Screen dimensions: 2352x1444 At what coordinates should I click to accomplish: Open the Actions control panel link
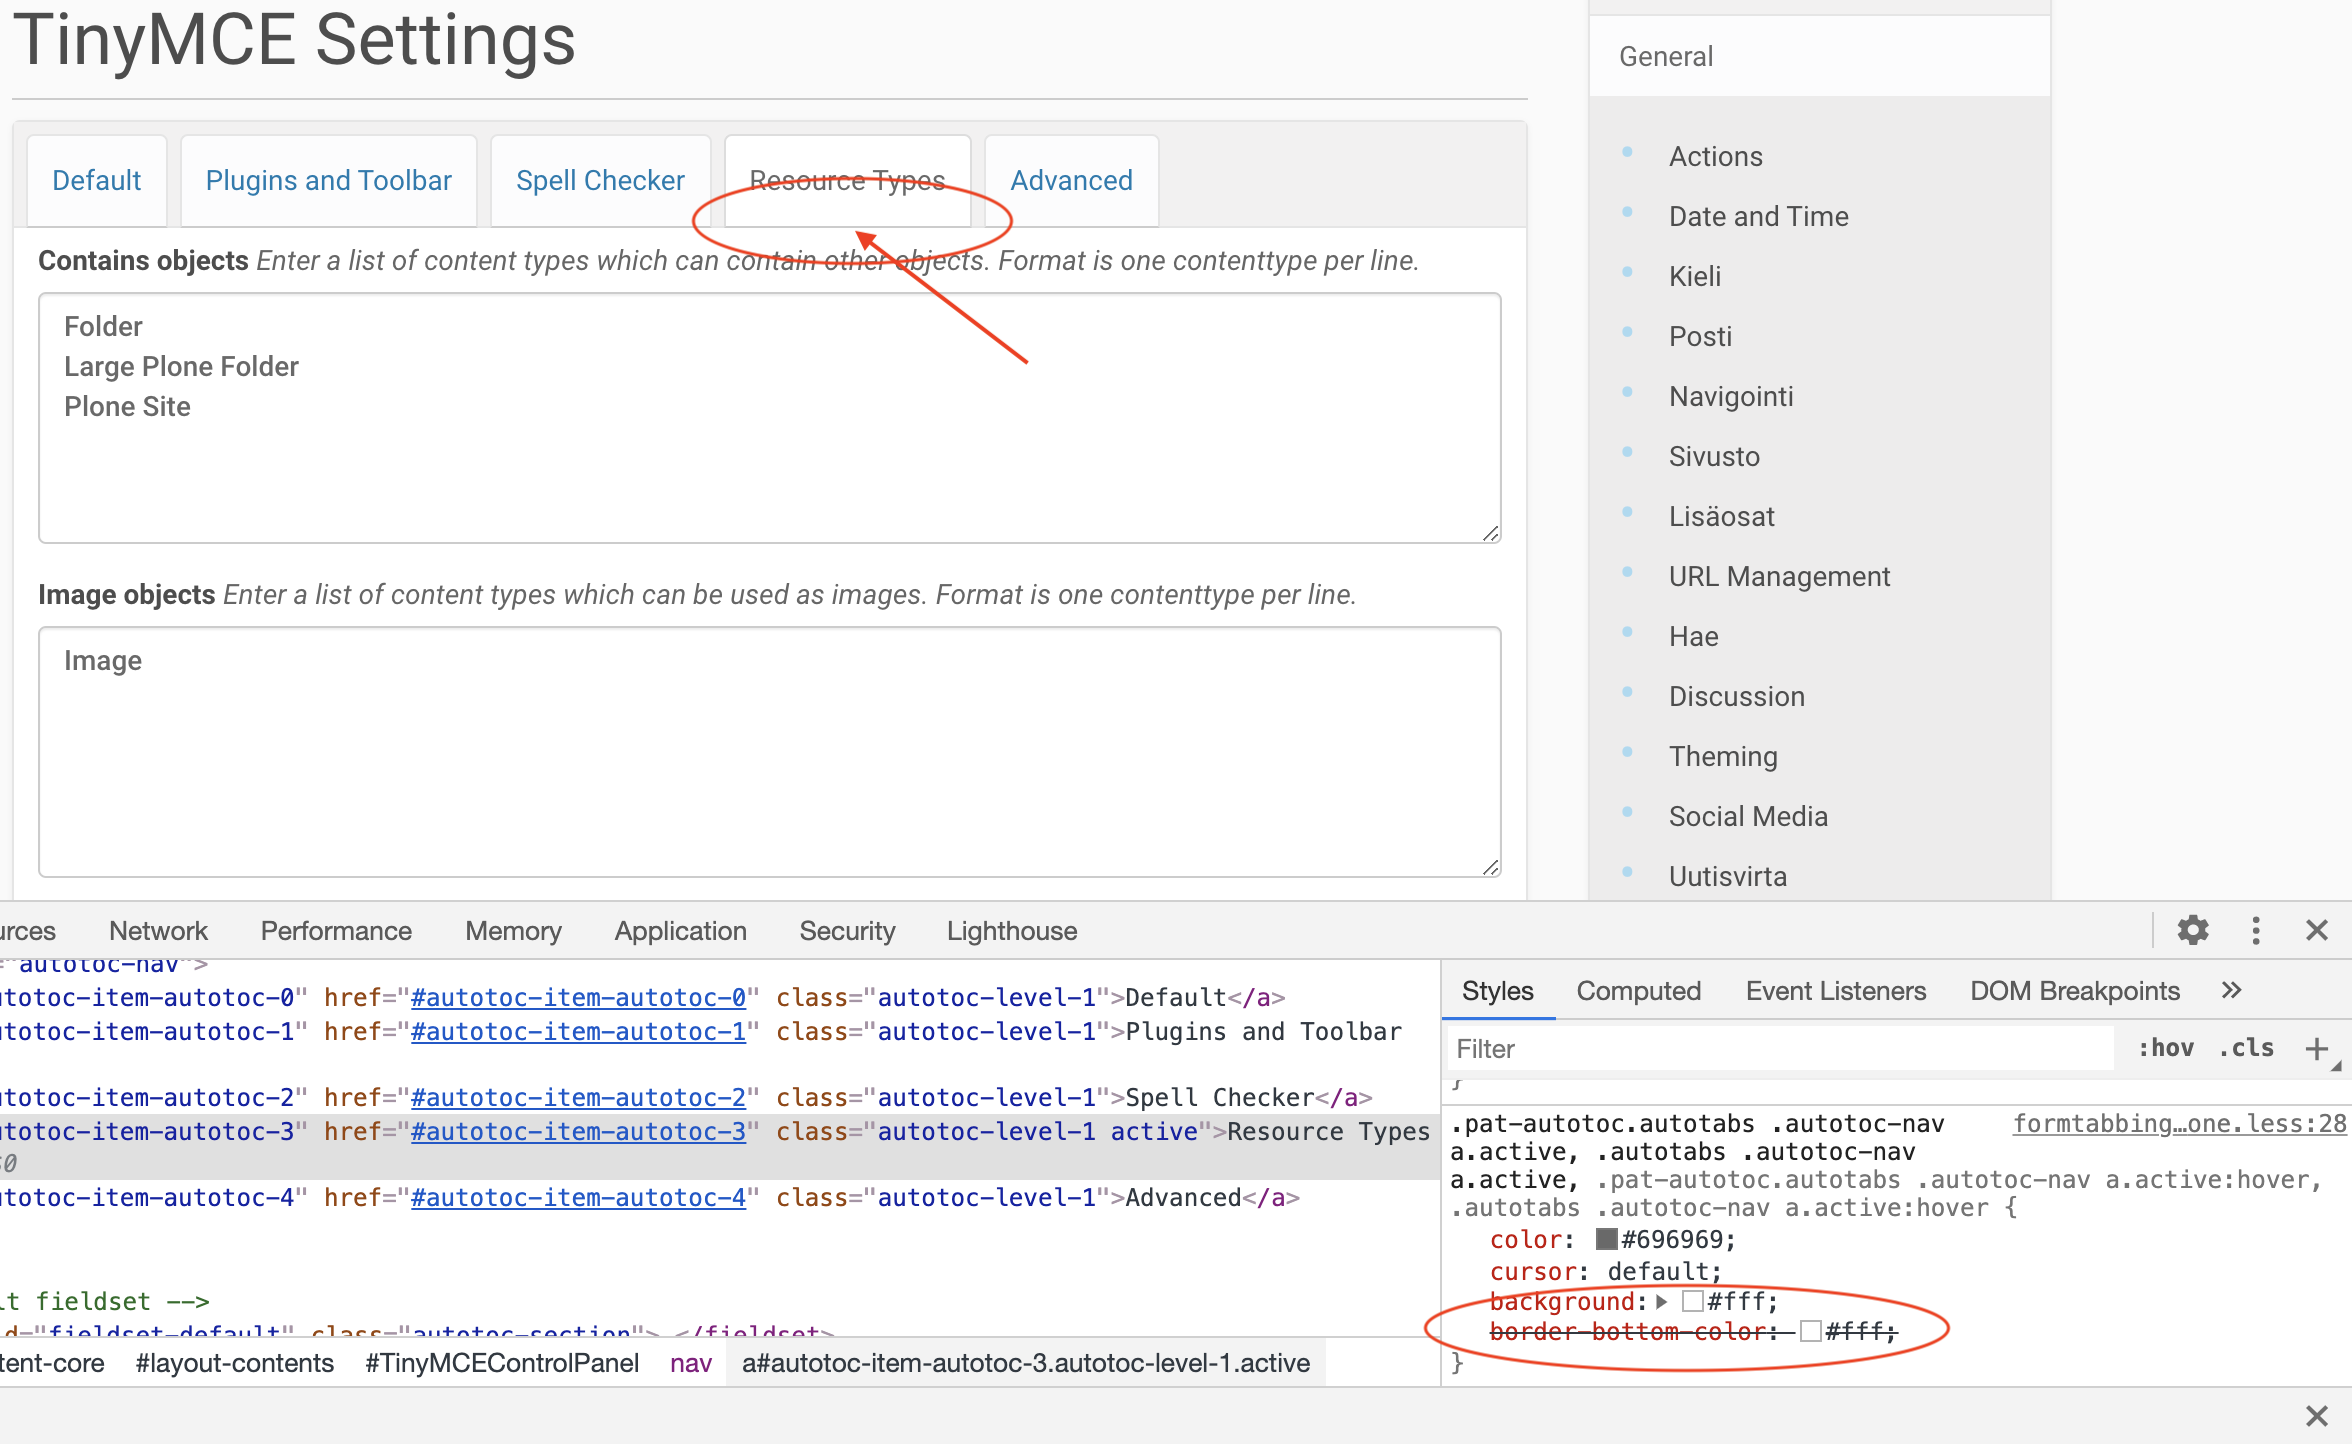1715,156
